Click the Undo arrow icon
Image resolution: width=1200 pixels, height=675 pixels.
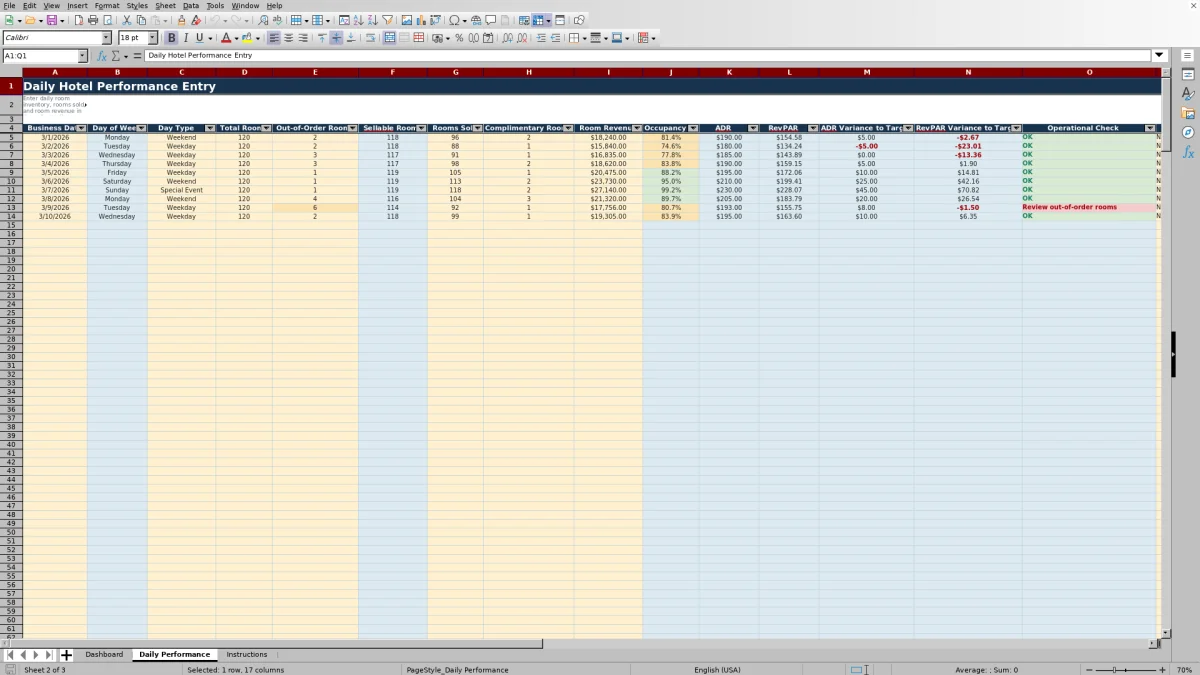click(215, 20)
